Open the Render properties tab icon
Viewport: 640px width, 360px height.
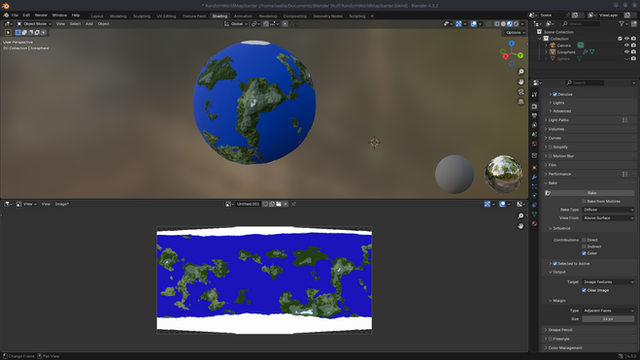(x=534, y=107)
